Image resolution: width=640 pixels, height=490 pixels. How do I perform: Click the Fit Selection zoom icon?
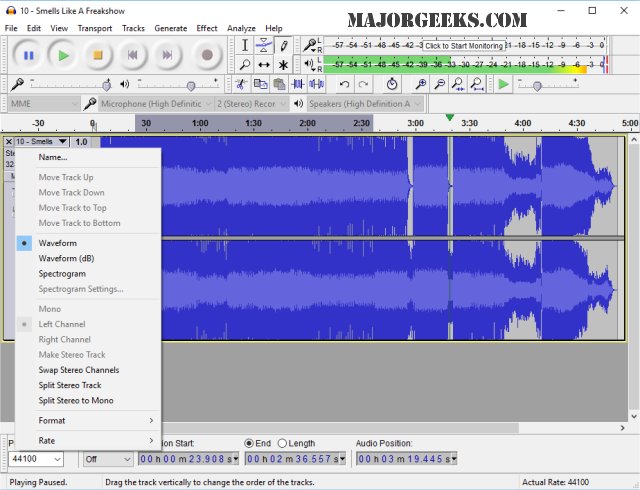pyautogui.click(x=458, y=85)
